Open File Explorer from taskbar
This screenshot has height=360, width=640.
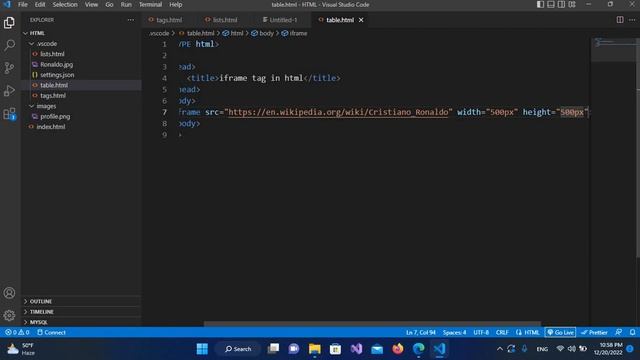pyautogui.click(x=314, y=349)
